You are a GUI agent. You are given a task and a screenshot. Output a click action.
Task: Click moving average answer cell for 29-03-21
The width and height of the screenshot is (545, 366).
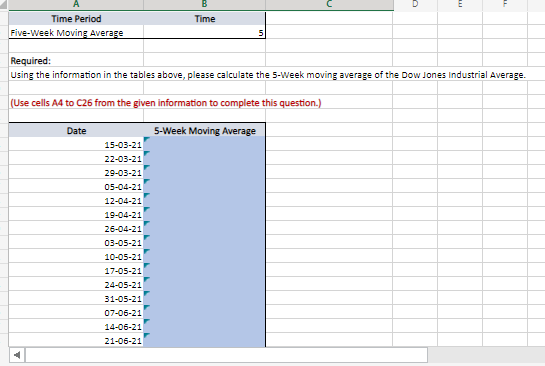pos(204,172)
